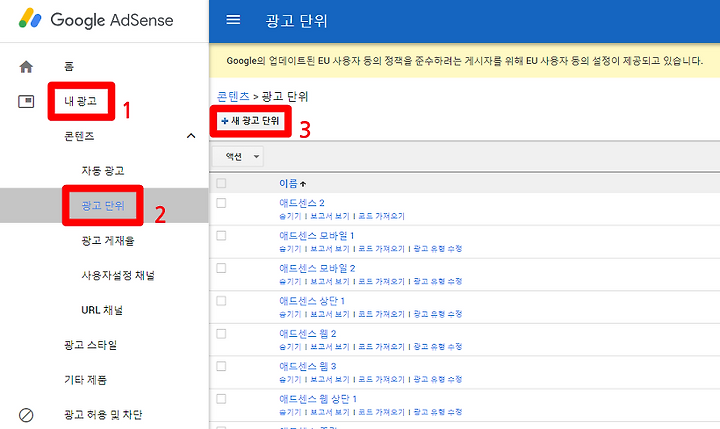The width and height of the screenshot is (720, 429).
Task: Open the 애드센스 모바일 1 ad unit
Action: click(317, 236)
